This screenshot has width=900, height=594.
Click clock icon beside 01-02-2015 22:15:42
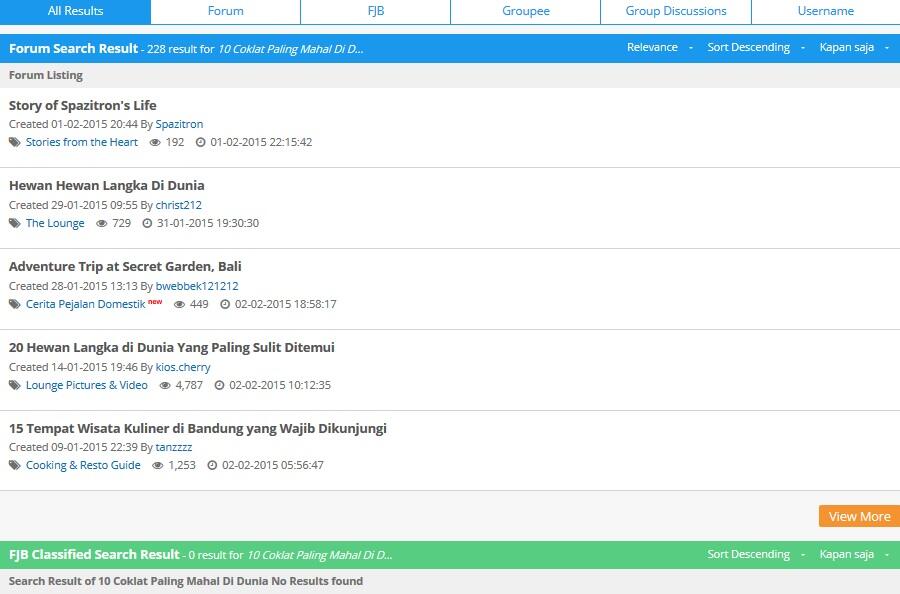click(200, 142)
